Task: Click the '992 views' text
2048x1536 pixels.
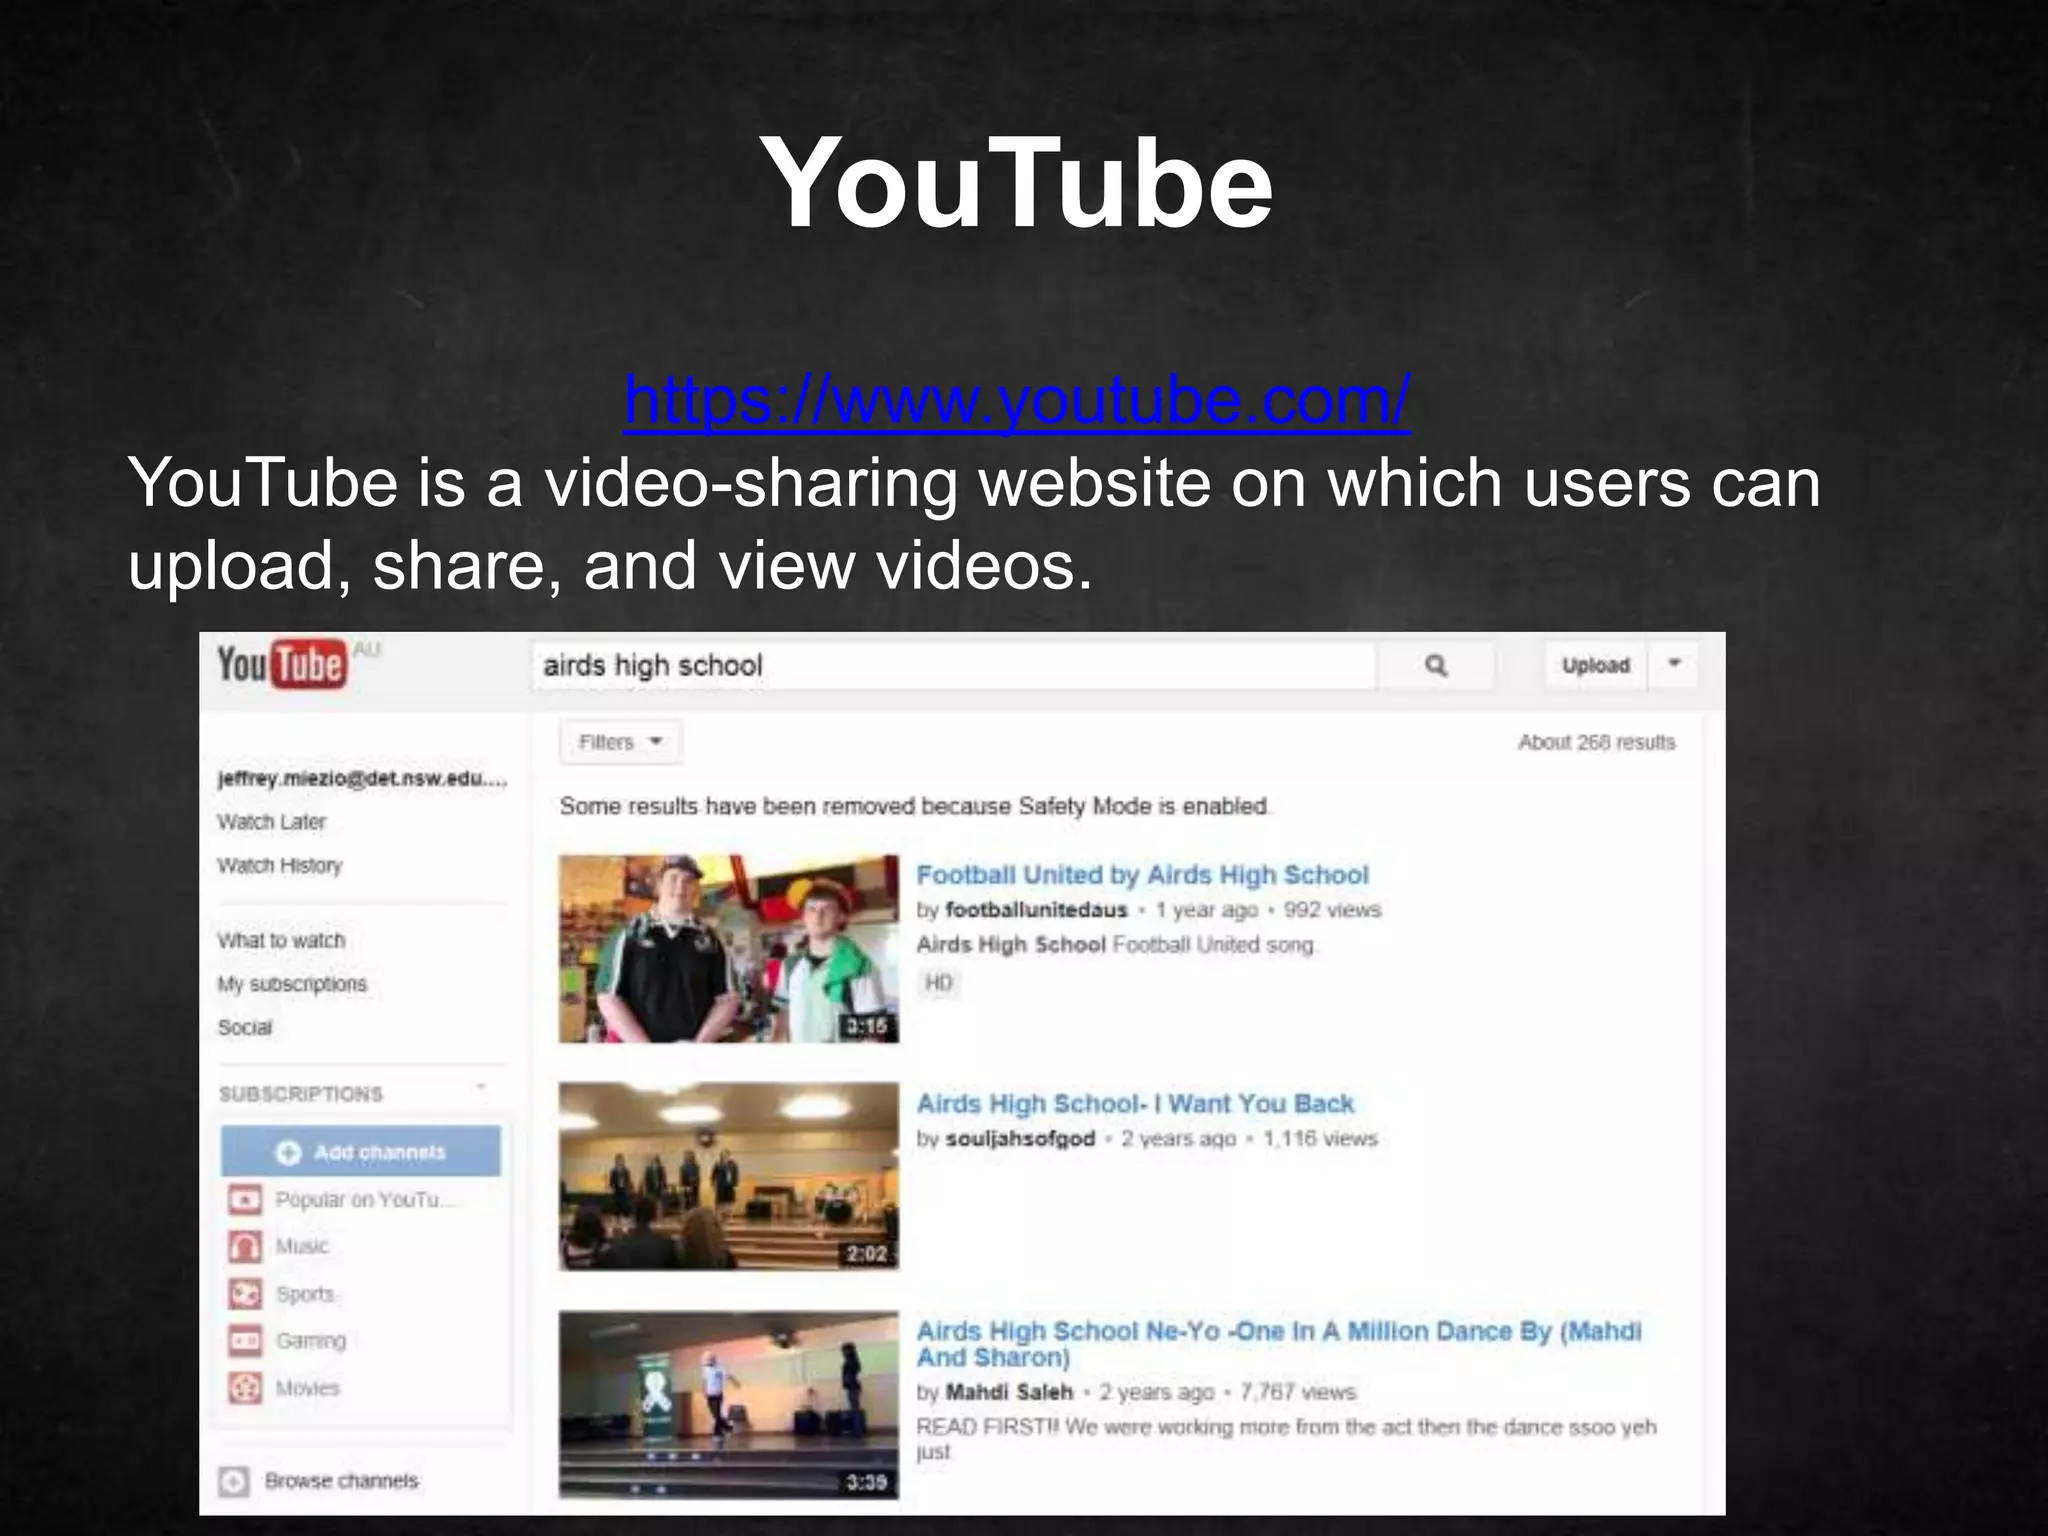Action: click(1332, 910)
